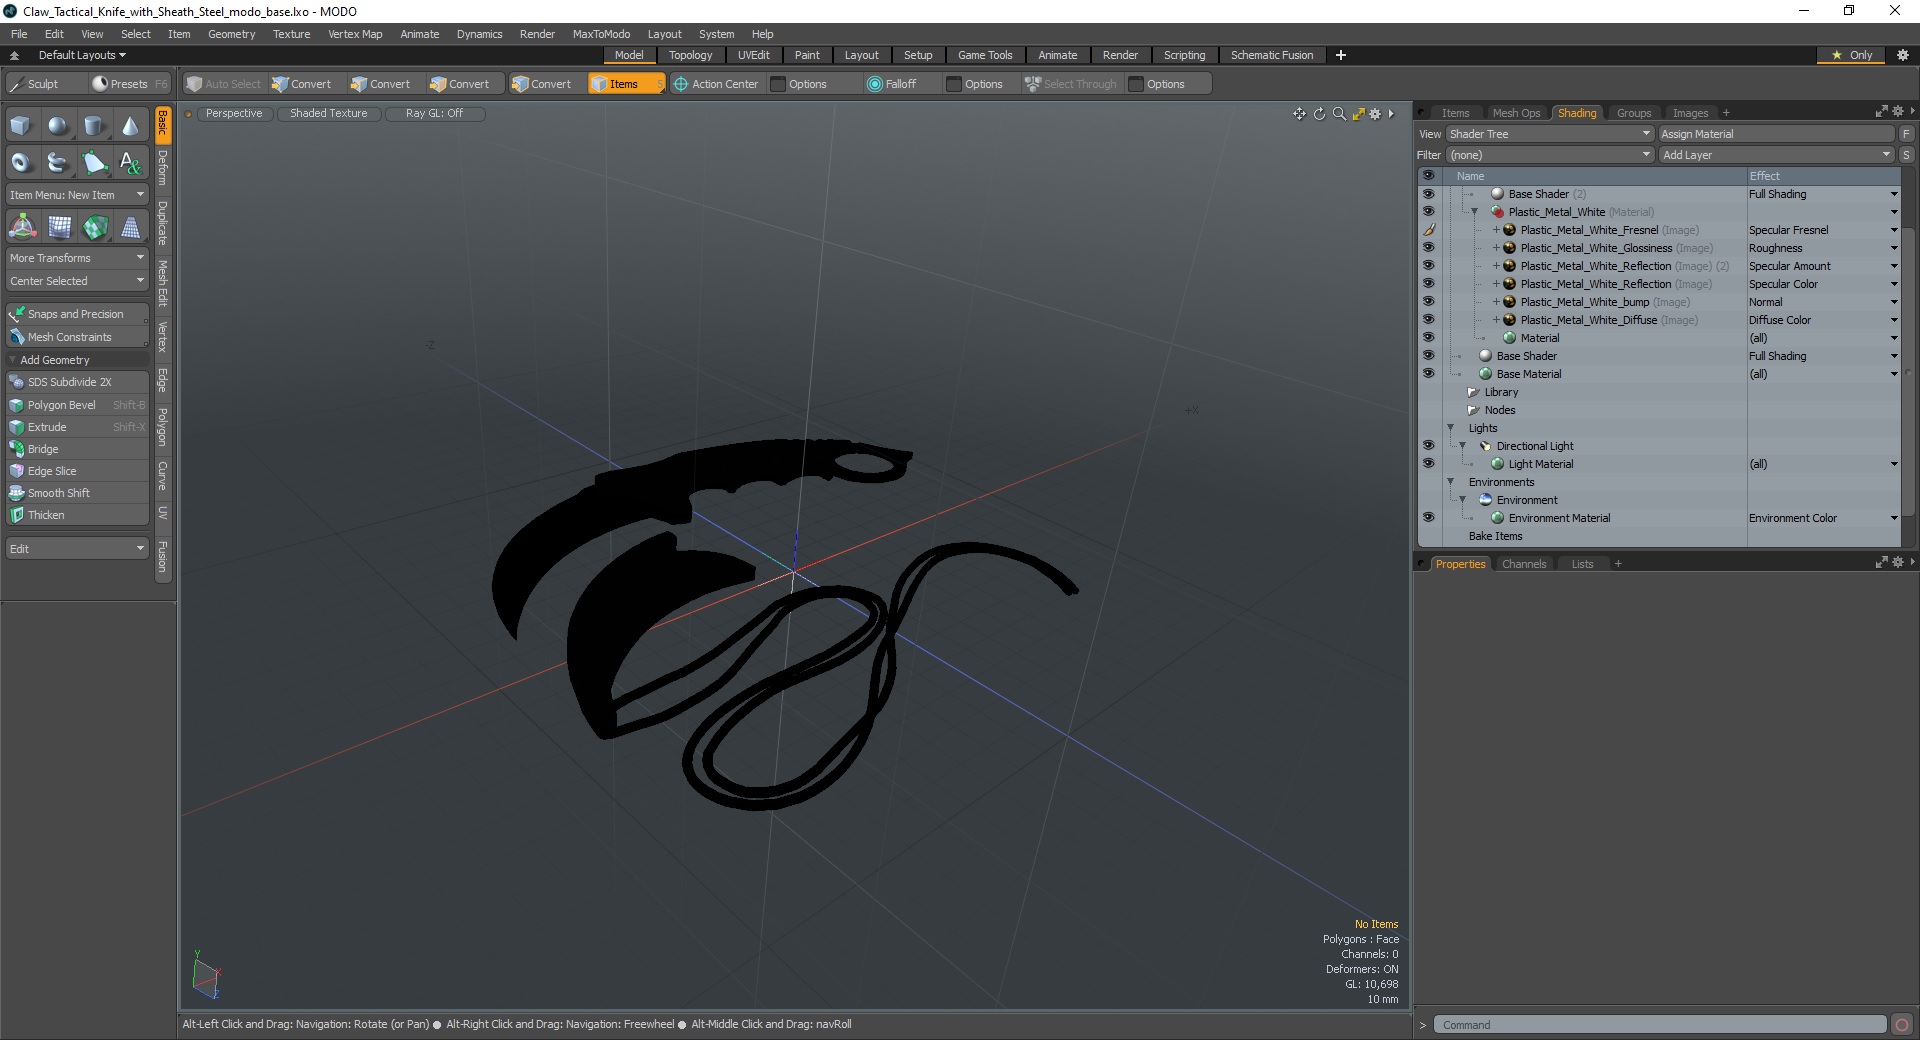The image size is (1920, 1040).
Task: Activate the soft deform grid icon
Action: click(59, 228)
